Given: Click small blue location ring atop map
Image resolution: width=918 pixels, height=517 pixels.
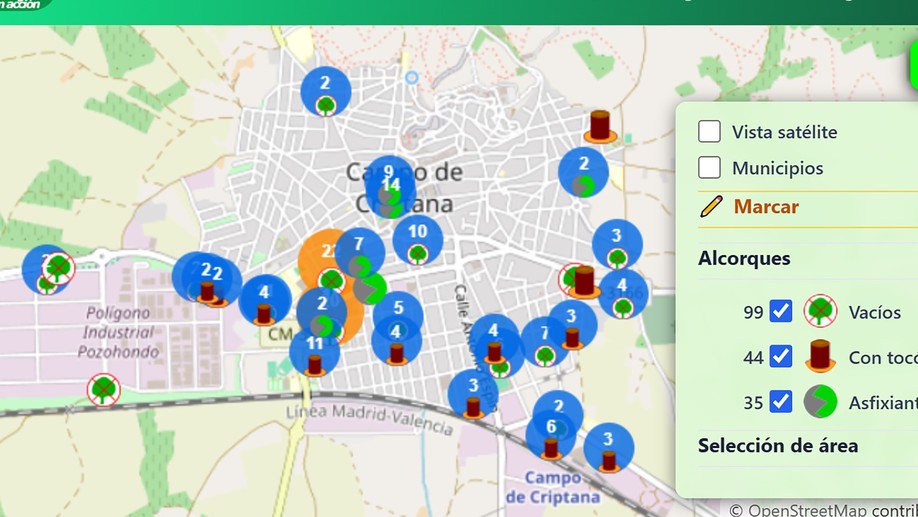Looking at the screenshot, I should tap(412, 77).
